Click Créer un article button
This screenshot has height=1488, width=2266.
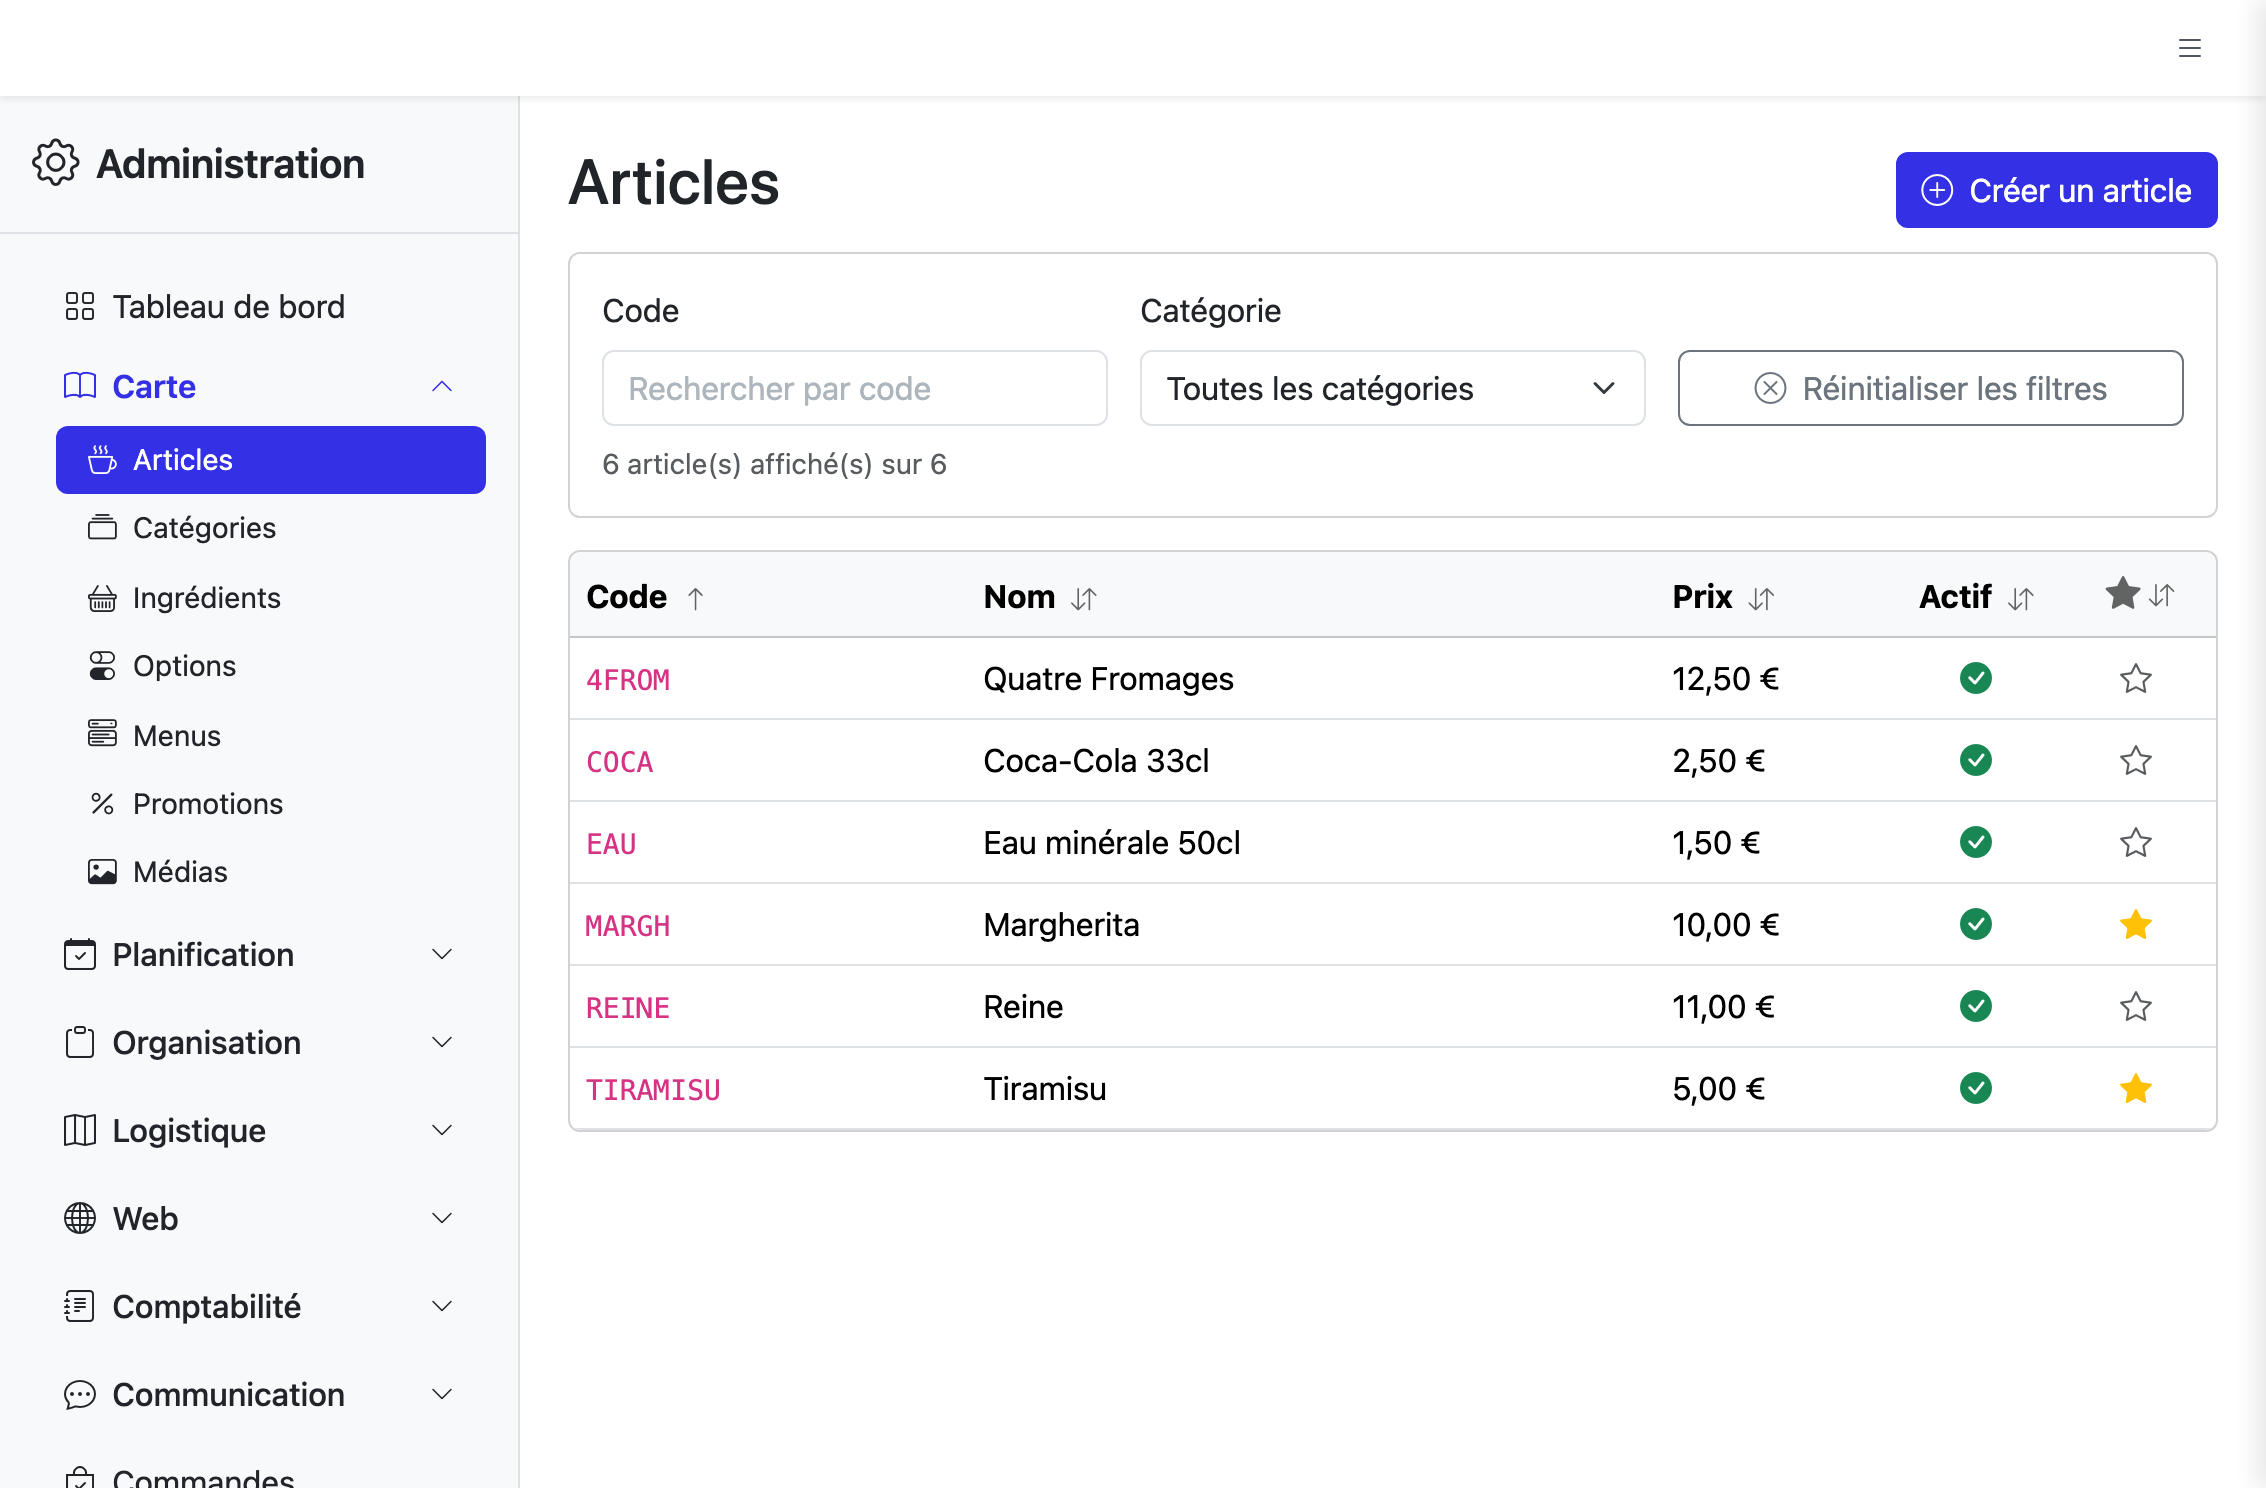2056,190
